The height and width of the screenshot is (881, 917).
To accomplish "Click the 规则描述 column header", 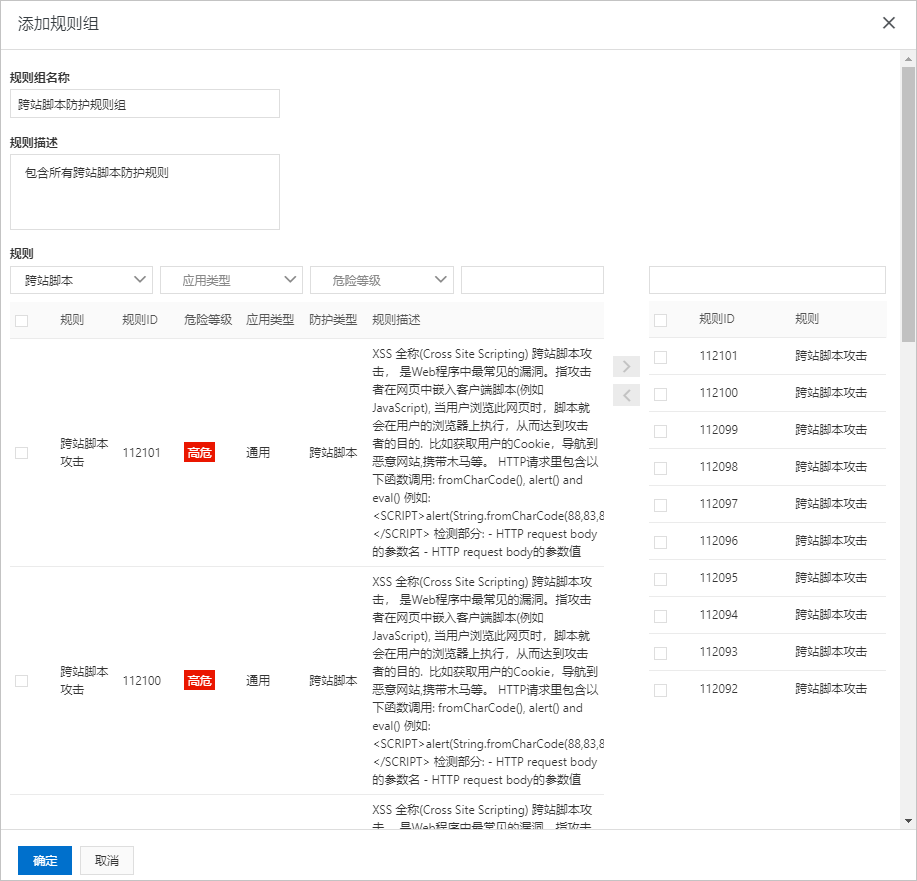I will pyautogui.click(x=397, y=319).
